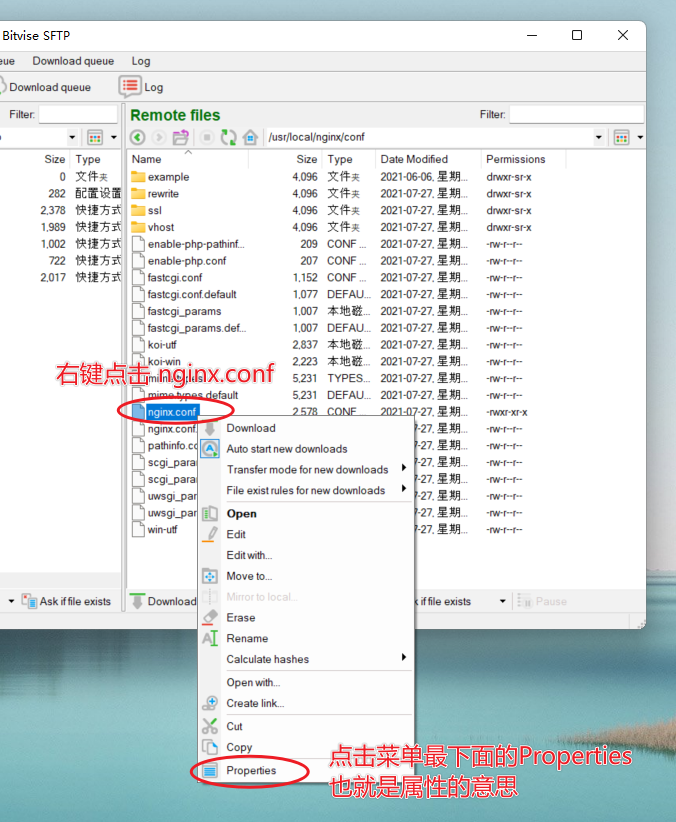Click the Rename icon in context menu
The image size is (676, 822).
210,638
